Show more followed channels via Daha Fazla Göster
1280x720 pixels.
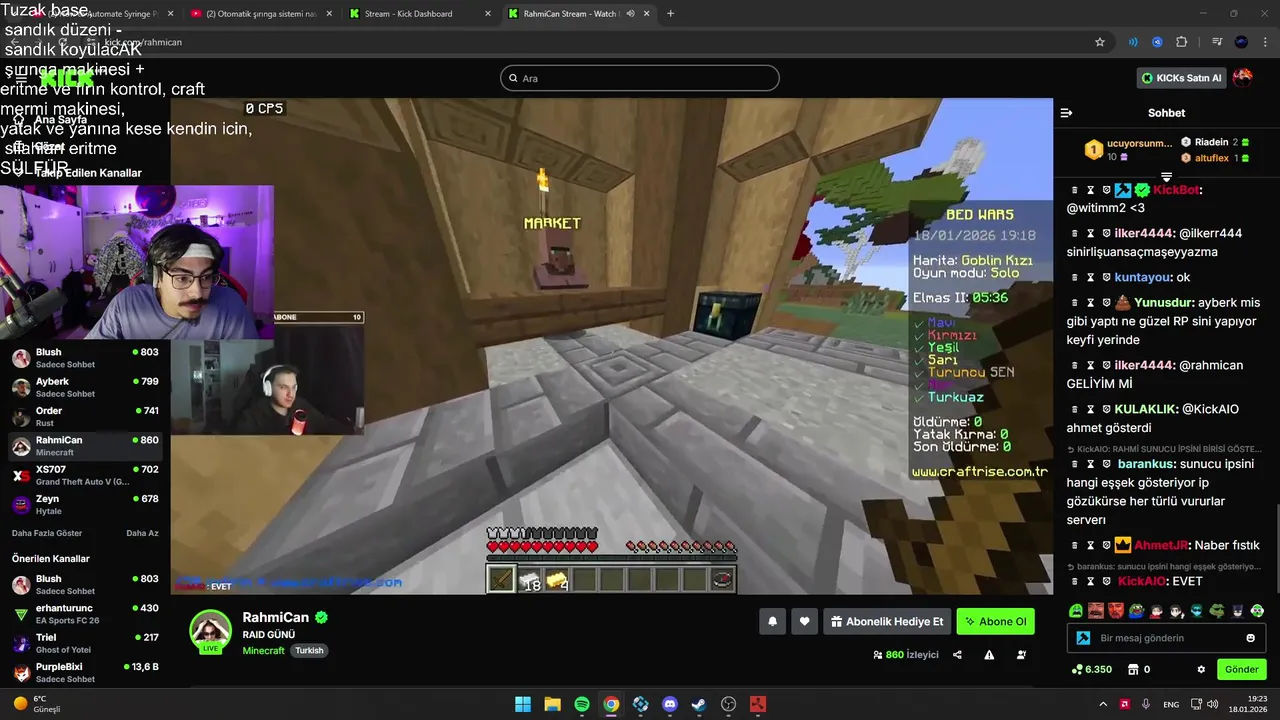47,533
